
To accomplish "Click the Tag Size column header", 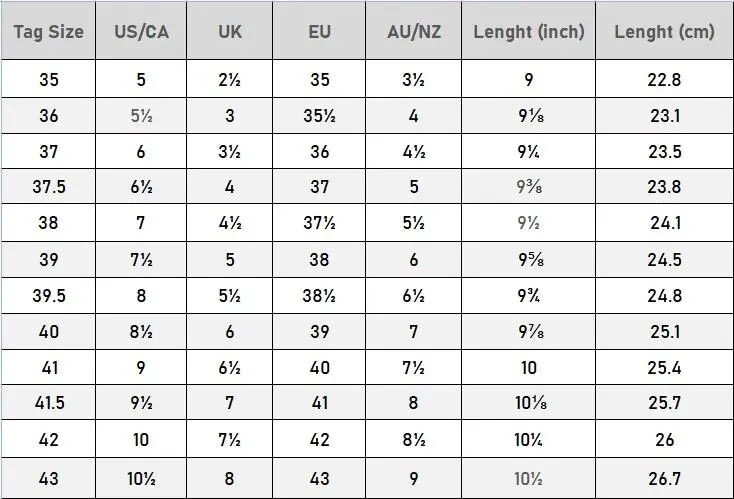I will 49,32.
